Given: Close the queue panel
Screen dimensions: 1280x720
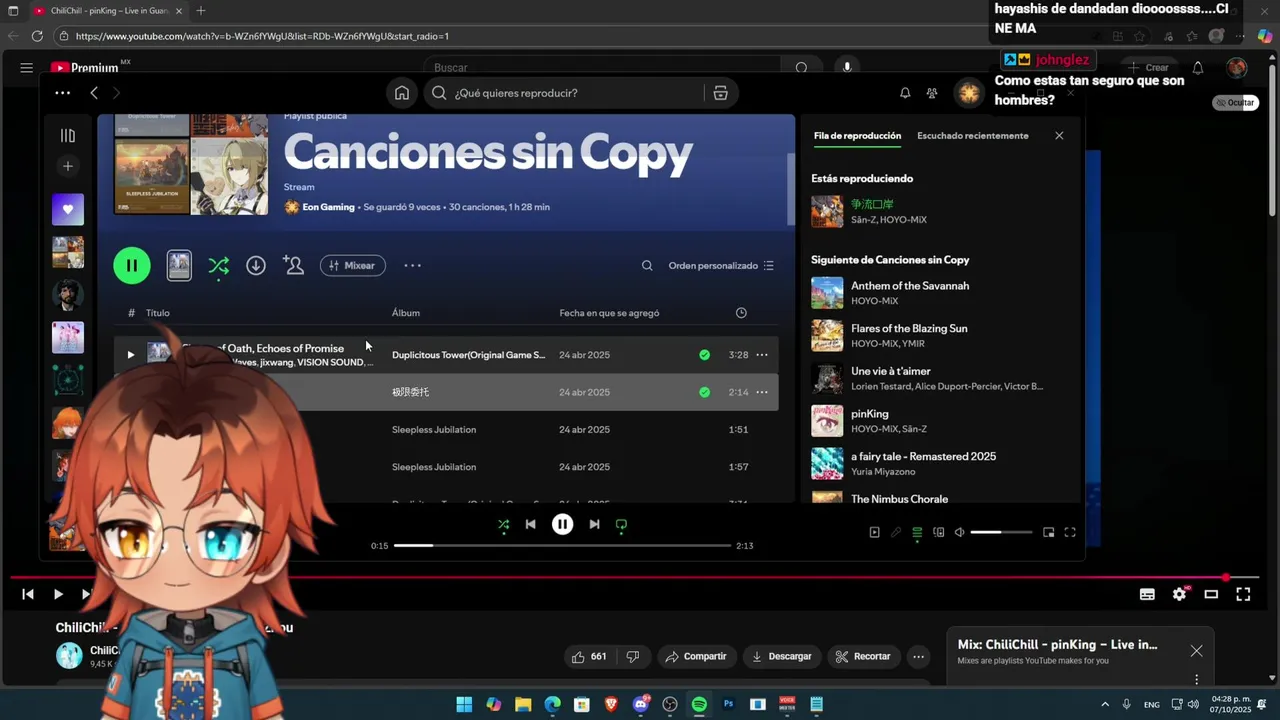Looking at the screenshot, I should tap(1059, 136).
